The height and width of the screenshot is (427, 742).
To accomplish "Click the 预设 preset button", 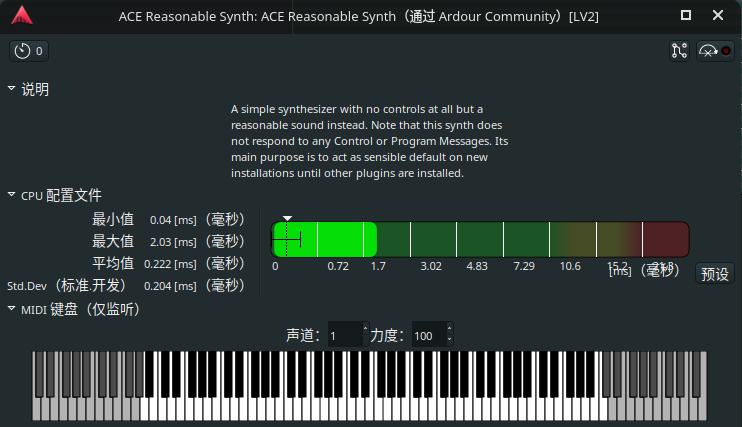I will [715, 274].
